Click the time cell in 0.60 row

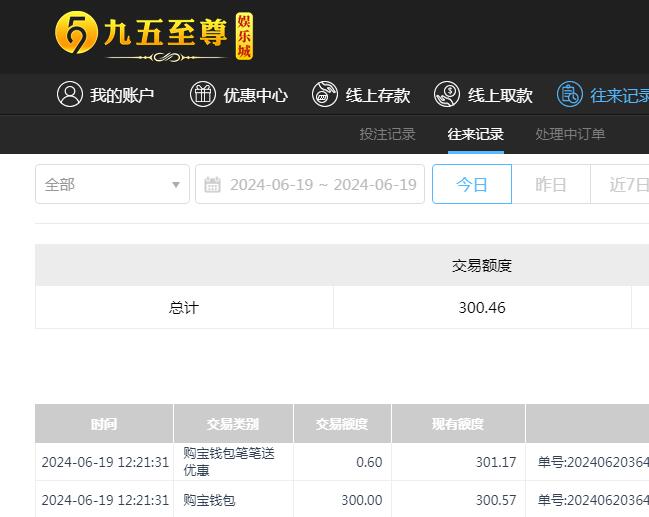[x=105, y=462]
